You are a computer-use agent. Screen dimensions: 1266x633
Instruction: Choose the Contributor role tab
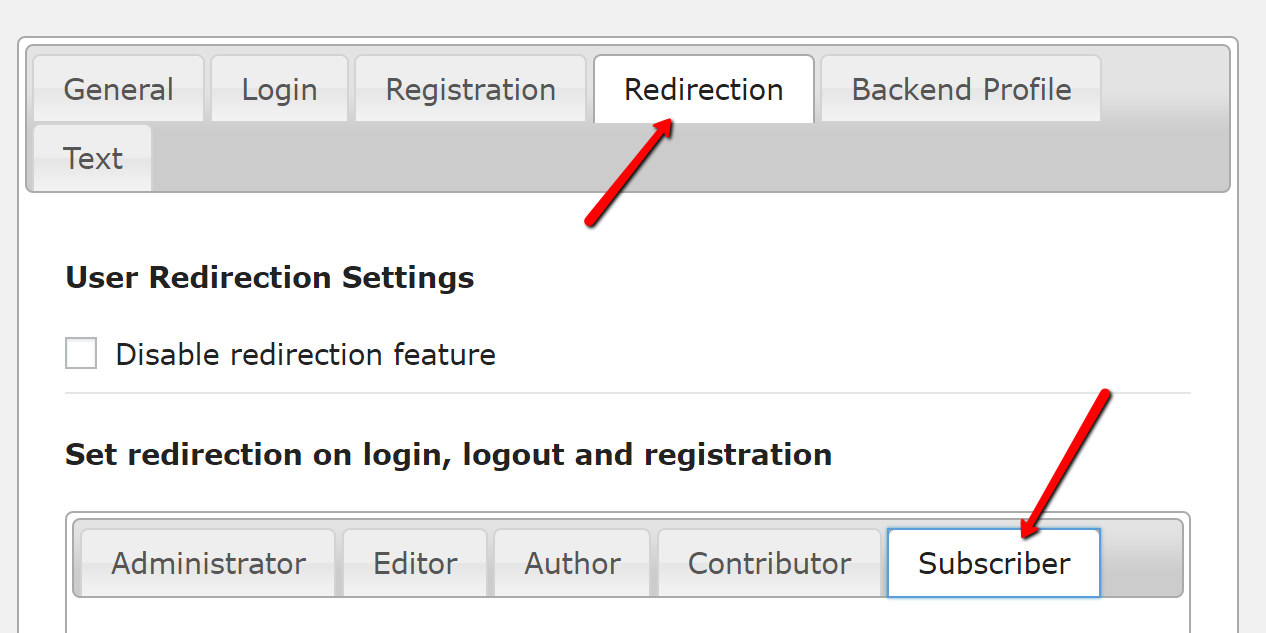point(769,563)
